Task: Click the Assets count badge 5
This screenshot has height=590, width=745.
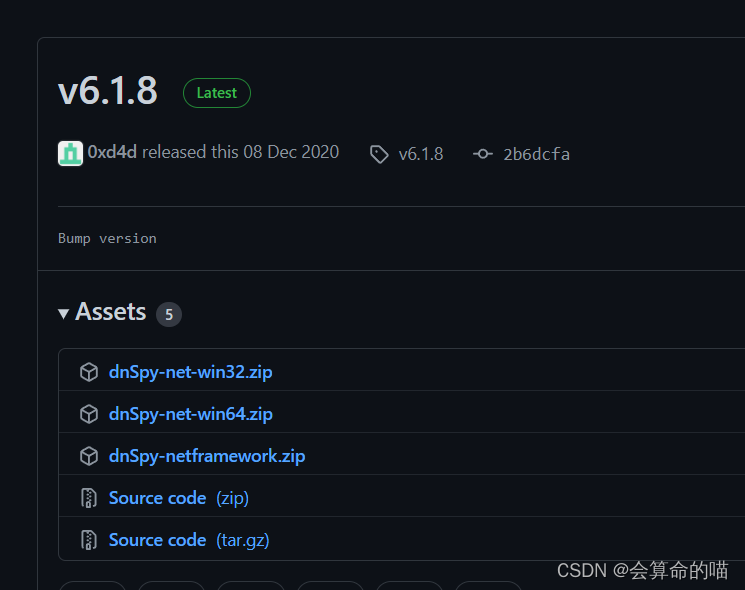Action: (169, 314)
